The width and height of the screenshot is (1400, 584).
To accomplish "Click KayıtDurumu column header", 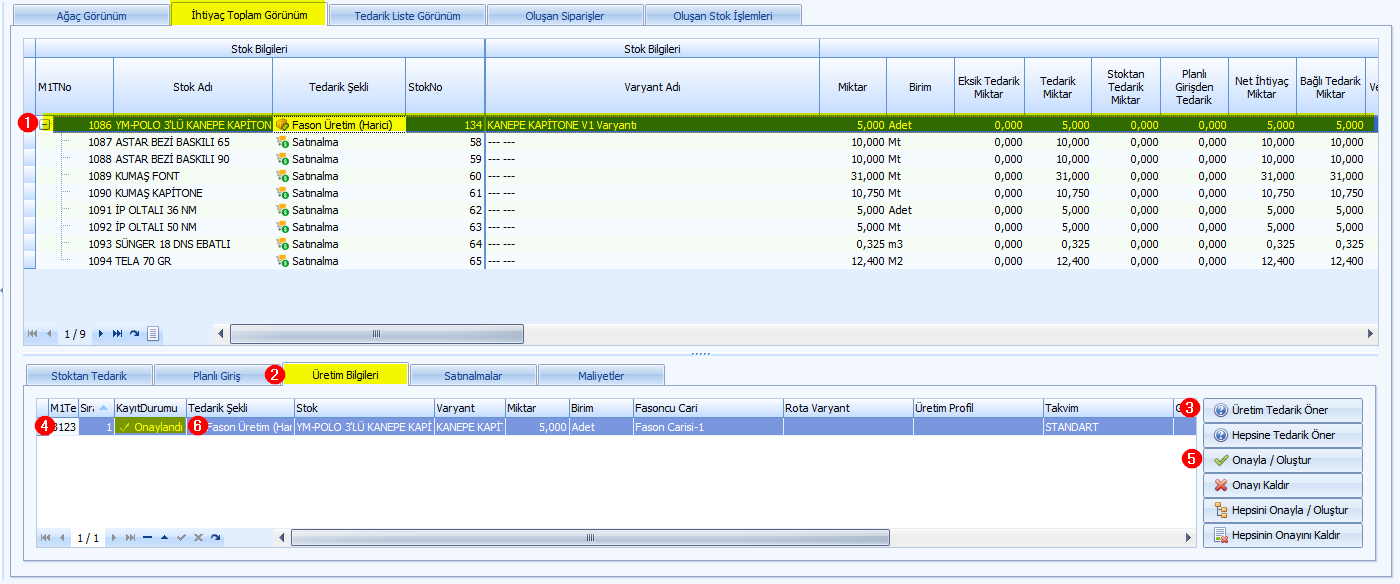I will click(x=149, y=408).
